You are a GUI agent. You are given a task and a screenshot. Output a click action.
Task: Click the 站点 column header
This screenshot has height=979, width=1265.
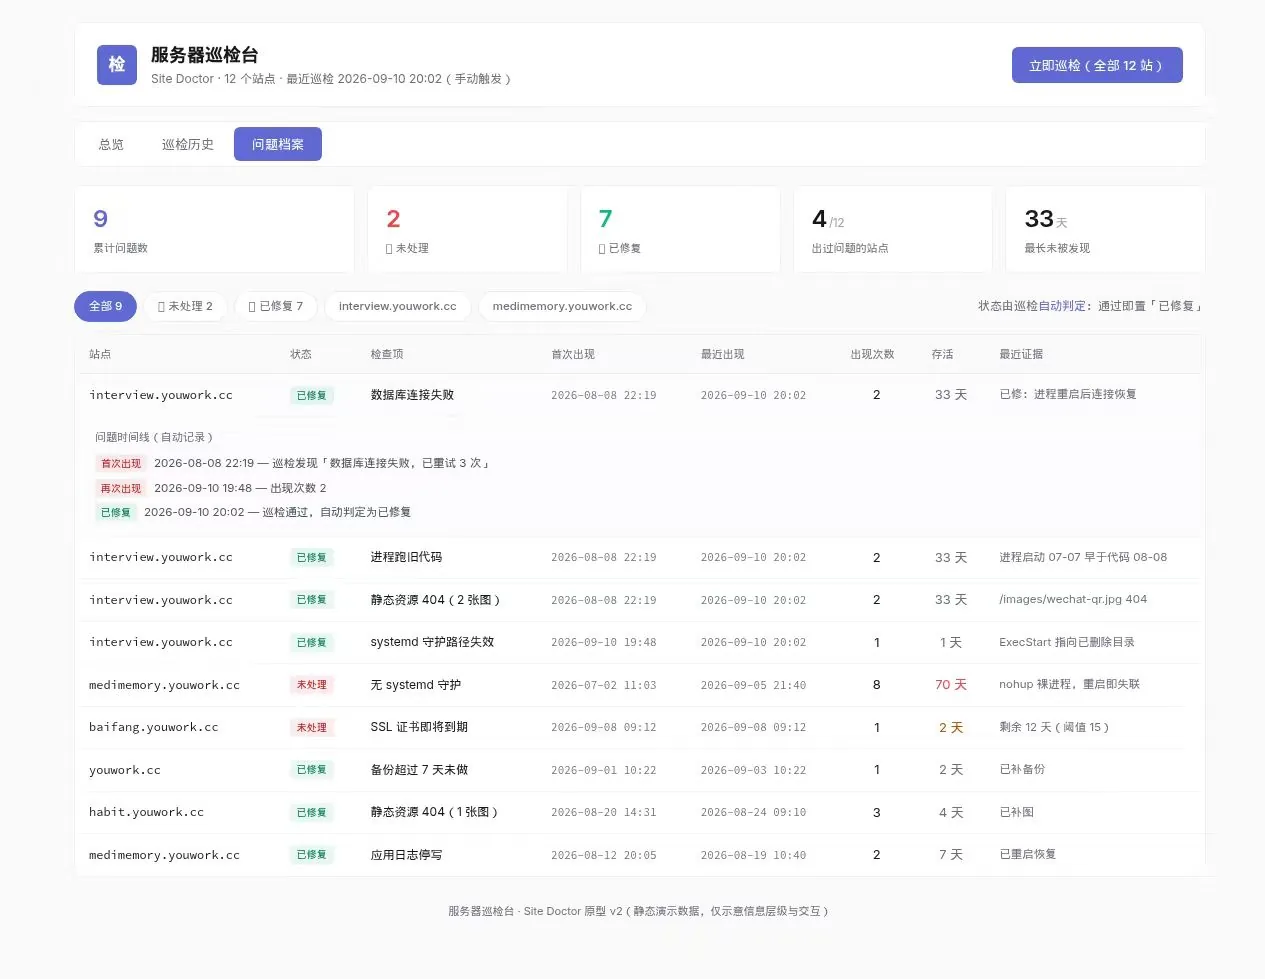100,354
